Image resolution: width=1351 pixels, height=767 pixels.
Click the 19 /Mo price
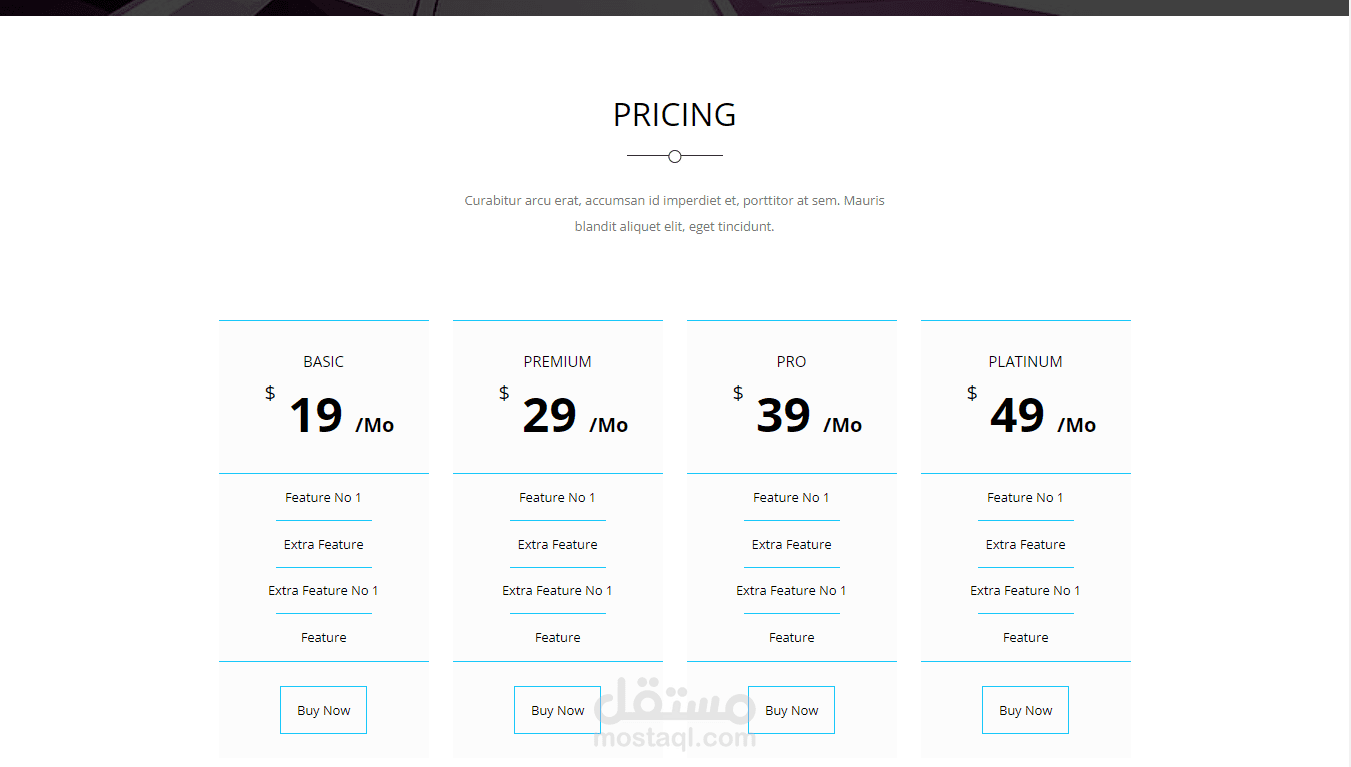341,416
